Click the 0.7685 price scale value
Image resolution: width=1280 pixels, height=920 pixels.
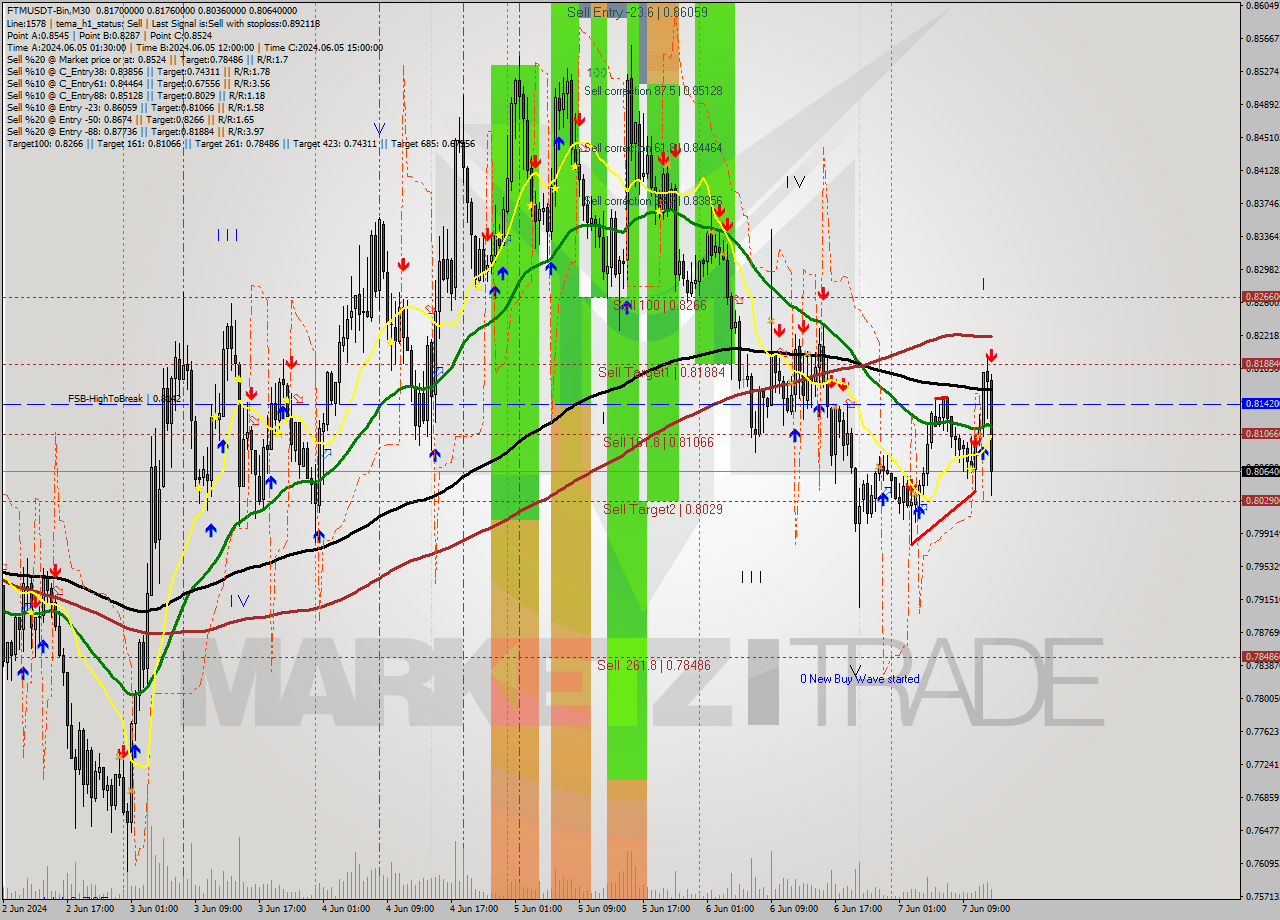click(x=1262, y=798)
